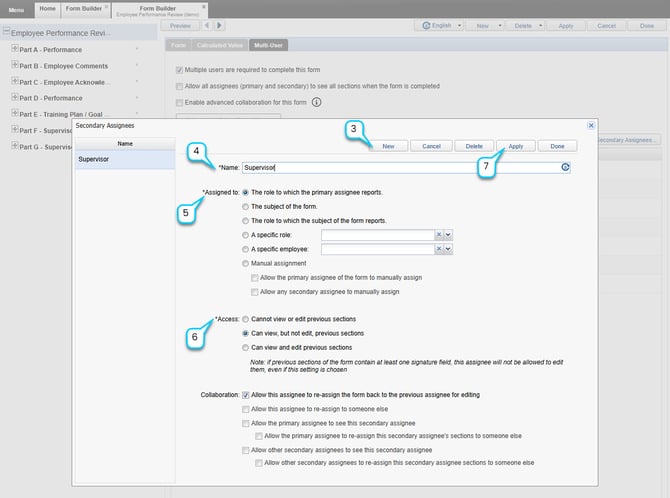Click Done in Secondary Assignees dialog
Screen dimensions: 670x498
click(557, 146)
